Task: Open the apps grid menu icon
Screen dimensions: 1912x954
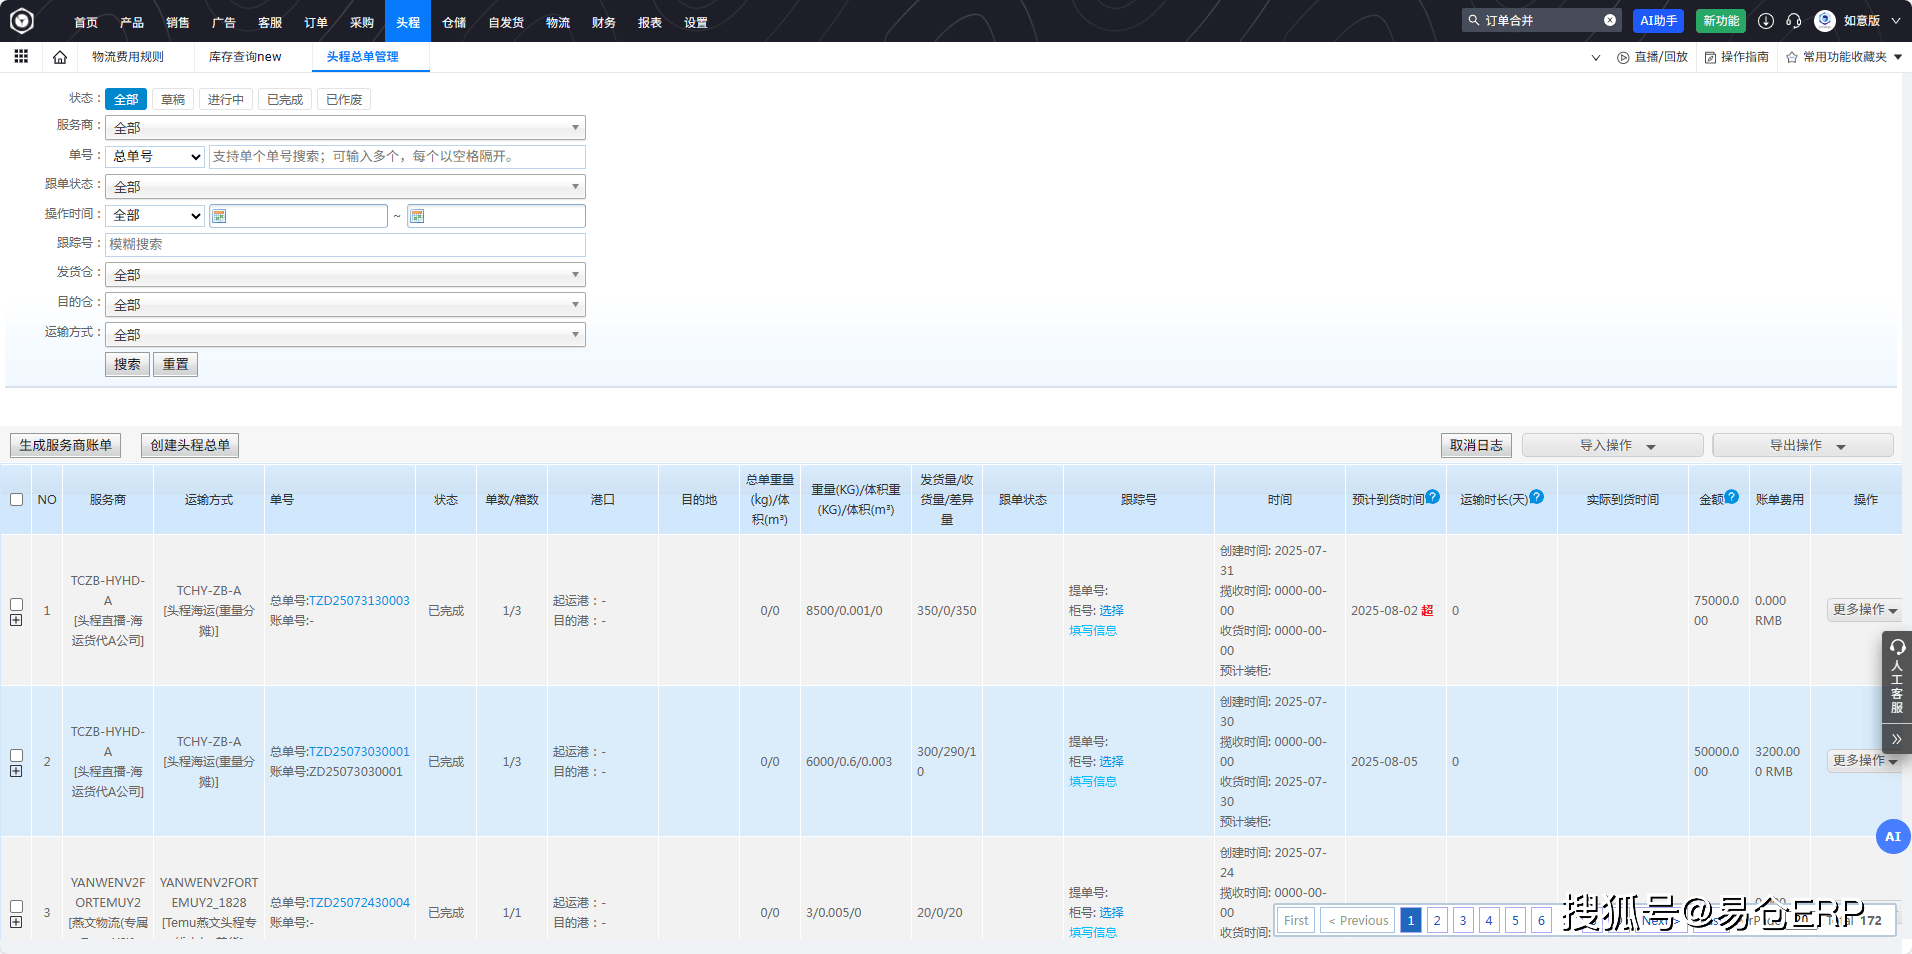Action: click(x=21, y=57)
